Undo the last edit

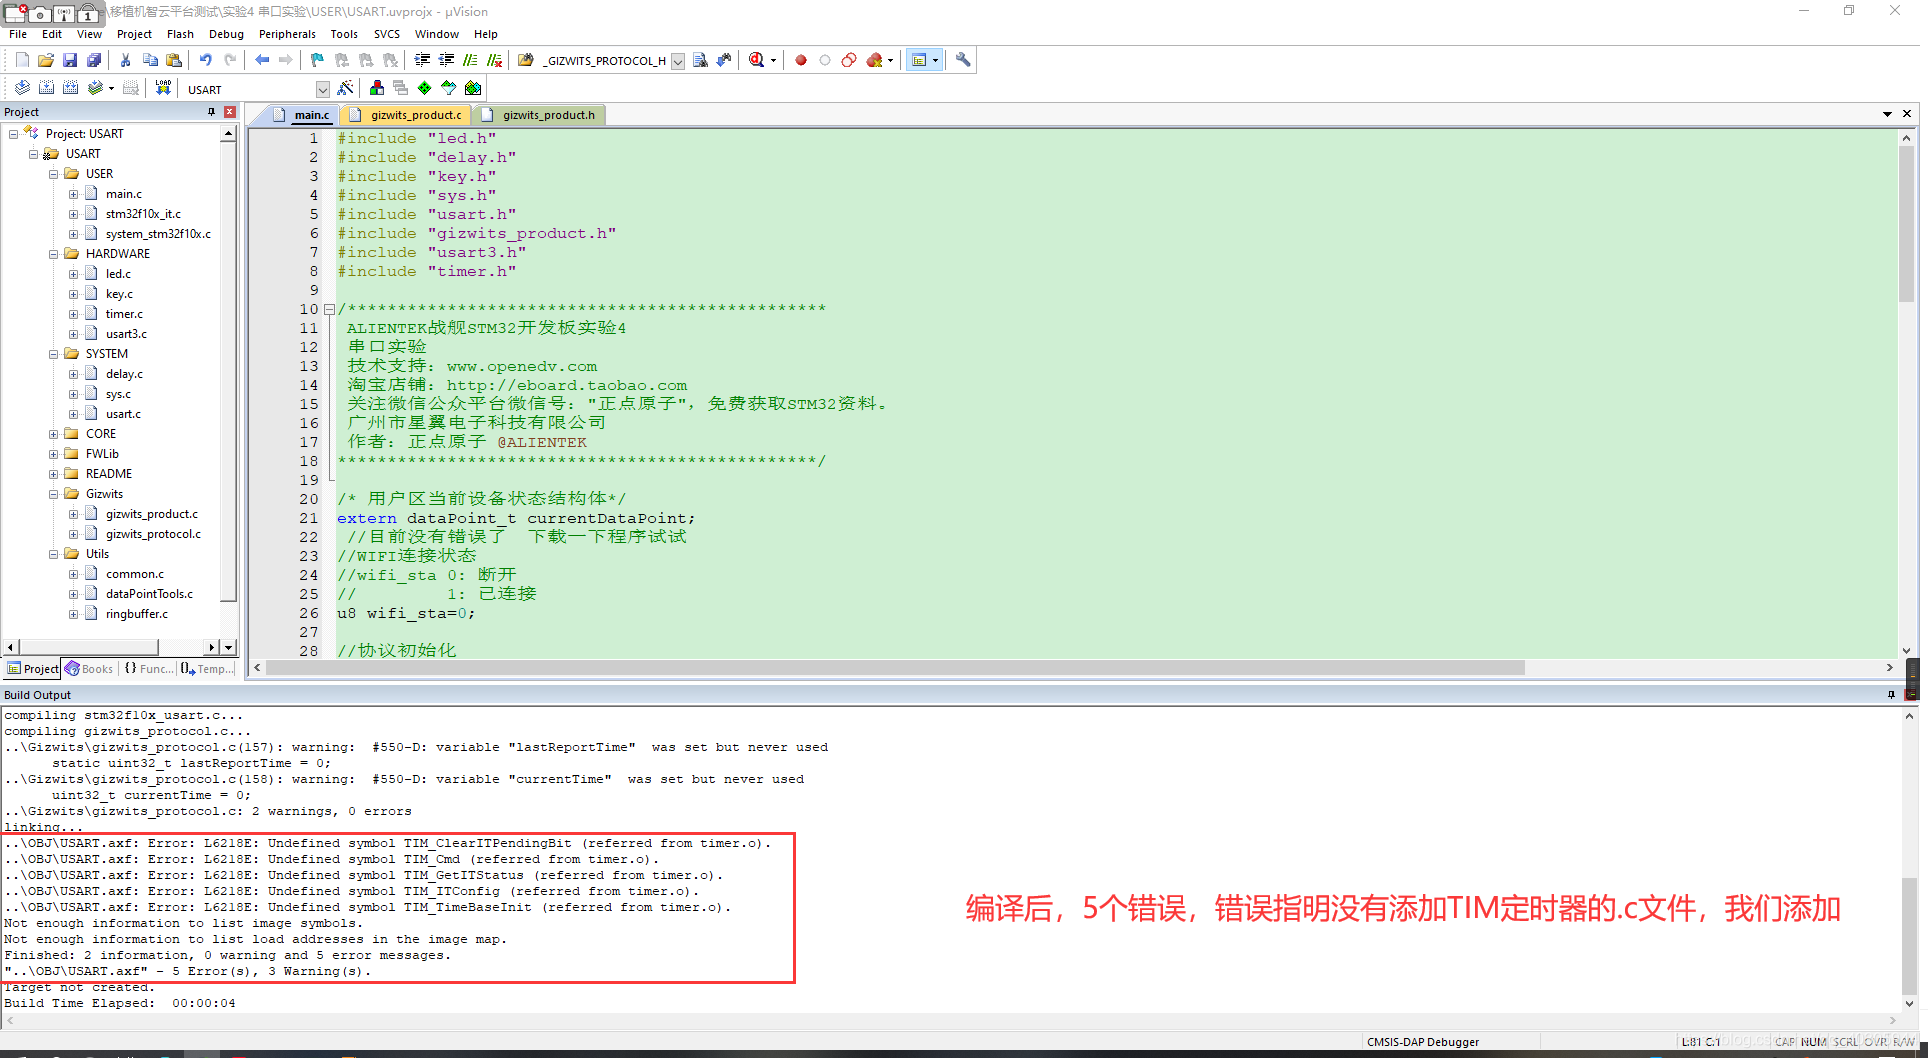(x=206, y=60)
